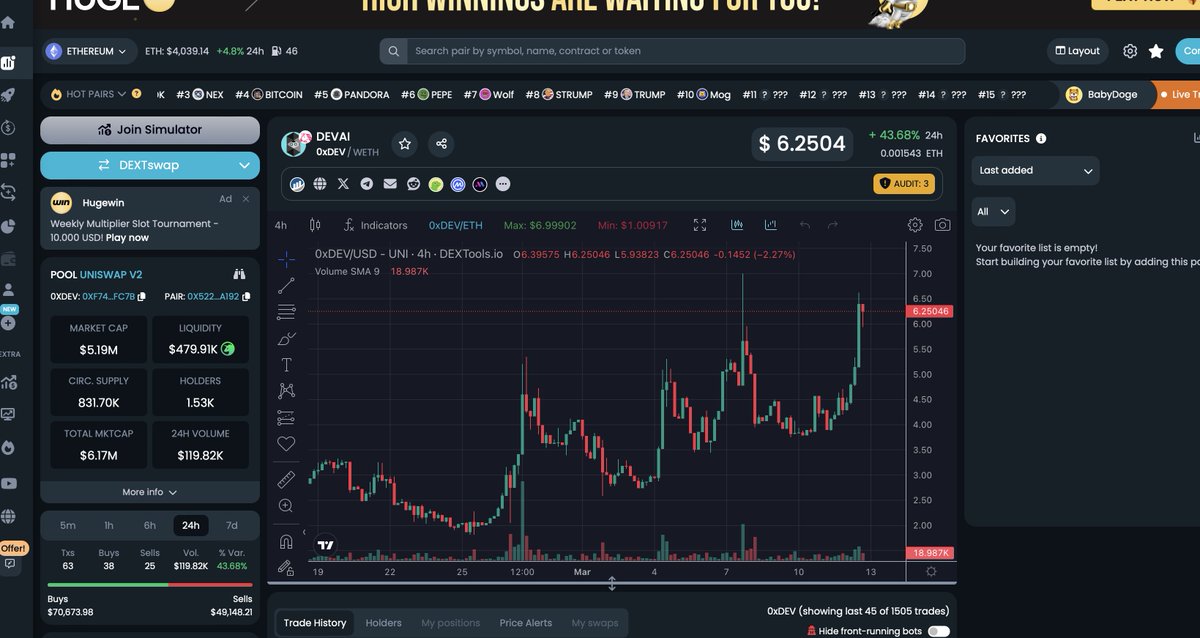Open the top bar settings gear

[1130, 51]
